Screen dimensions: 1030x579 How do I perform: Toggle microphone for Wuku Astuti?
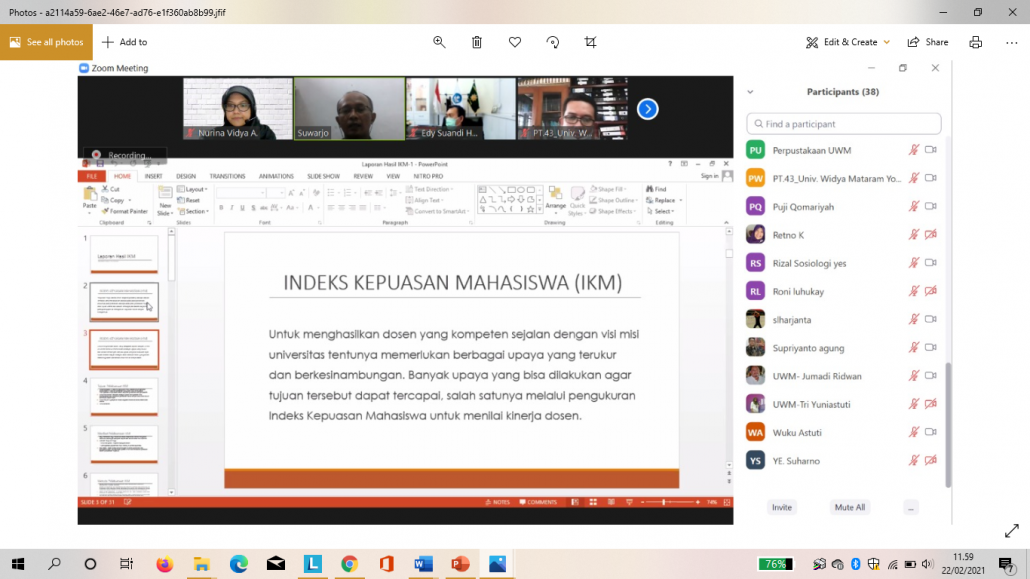[913, 432]
